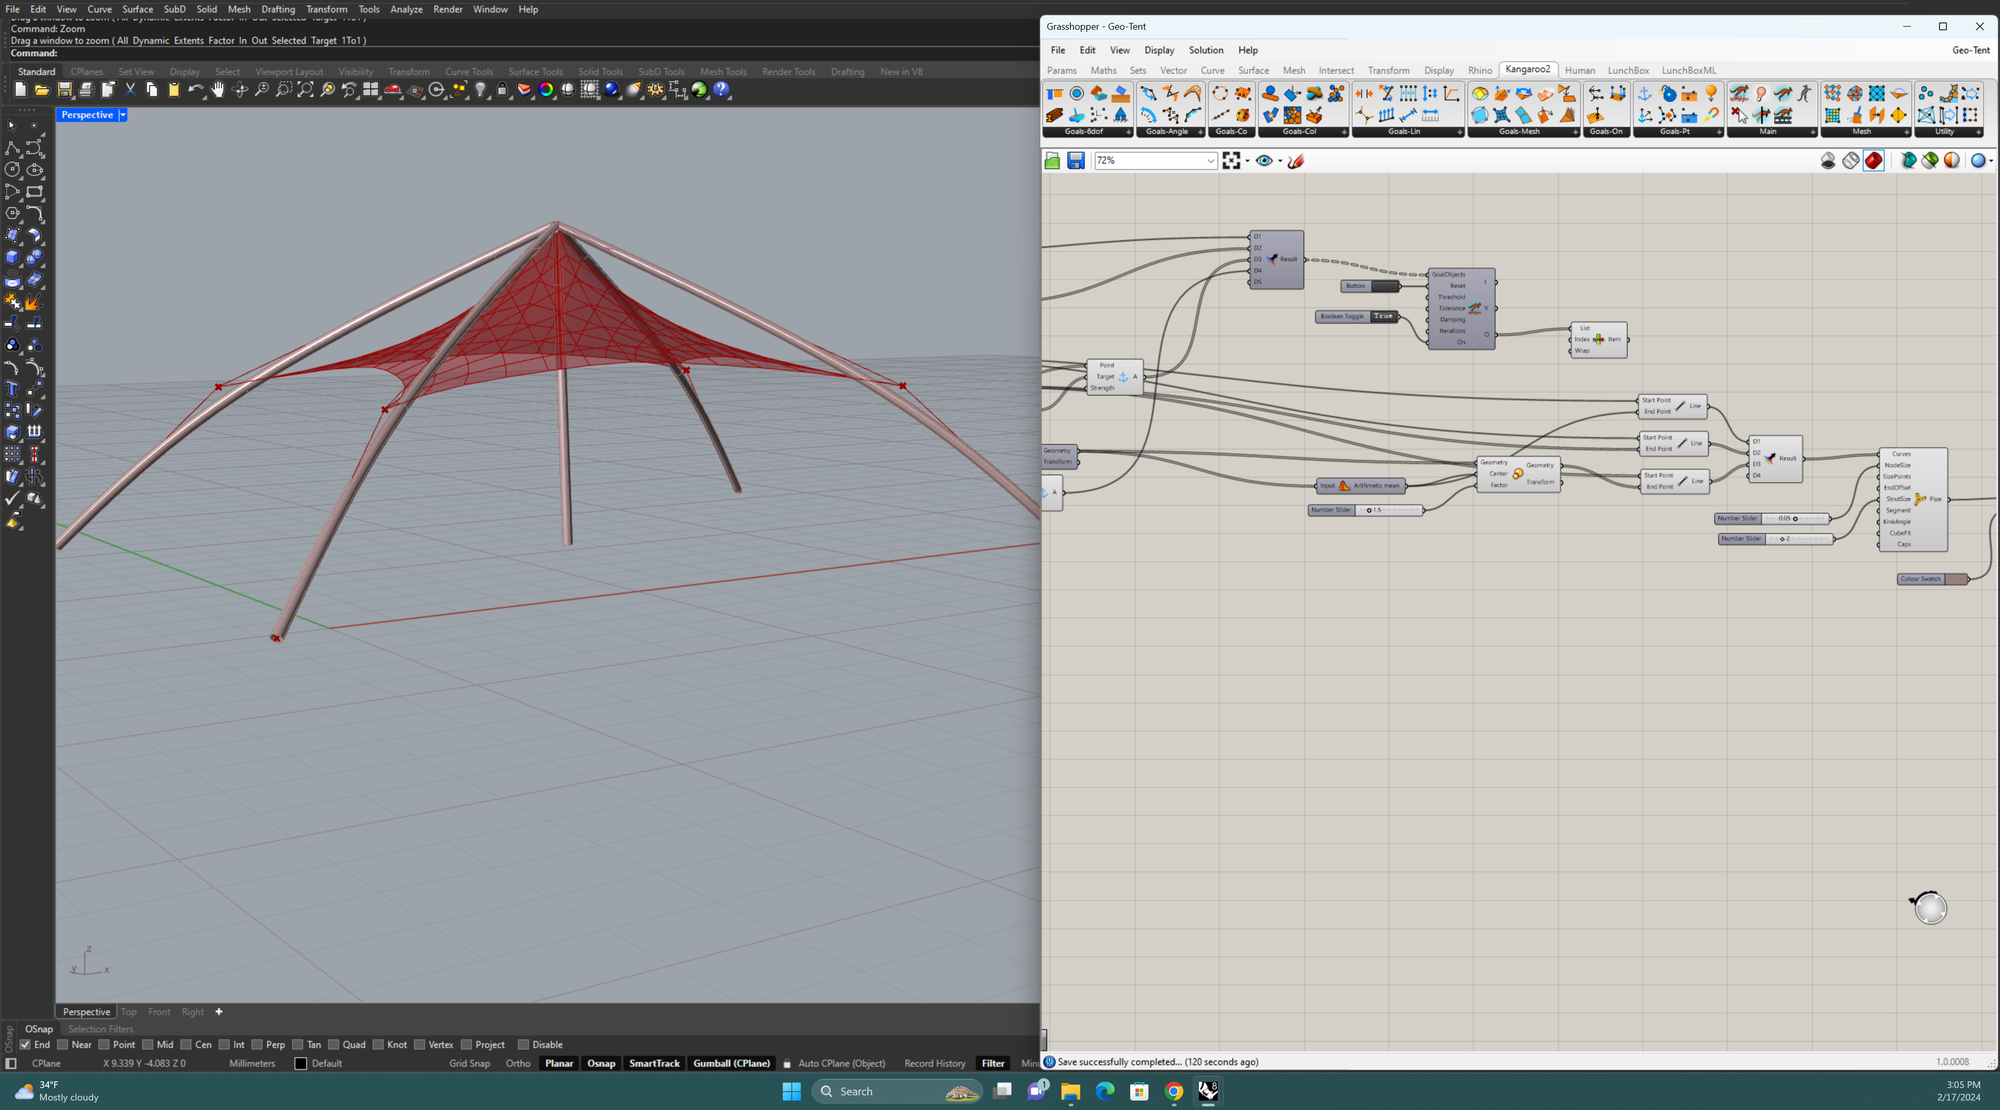The width and height of the screenshot is (2000, 1110).
Task: Click the Grasshopper sketch pencil icon
Action: click(1296, 161)
